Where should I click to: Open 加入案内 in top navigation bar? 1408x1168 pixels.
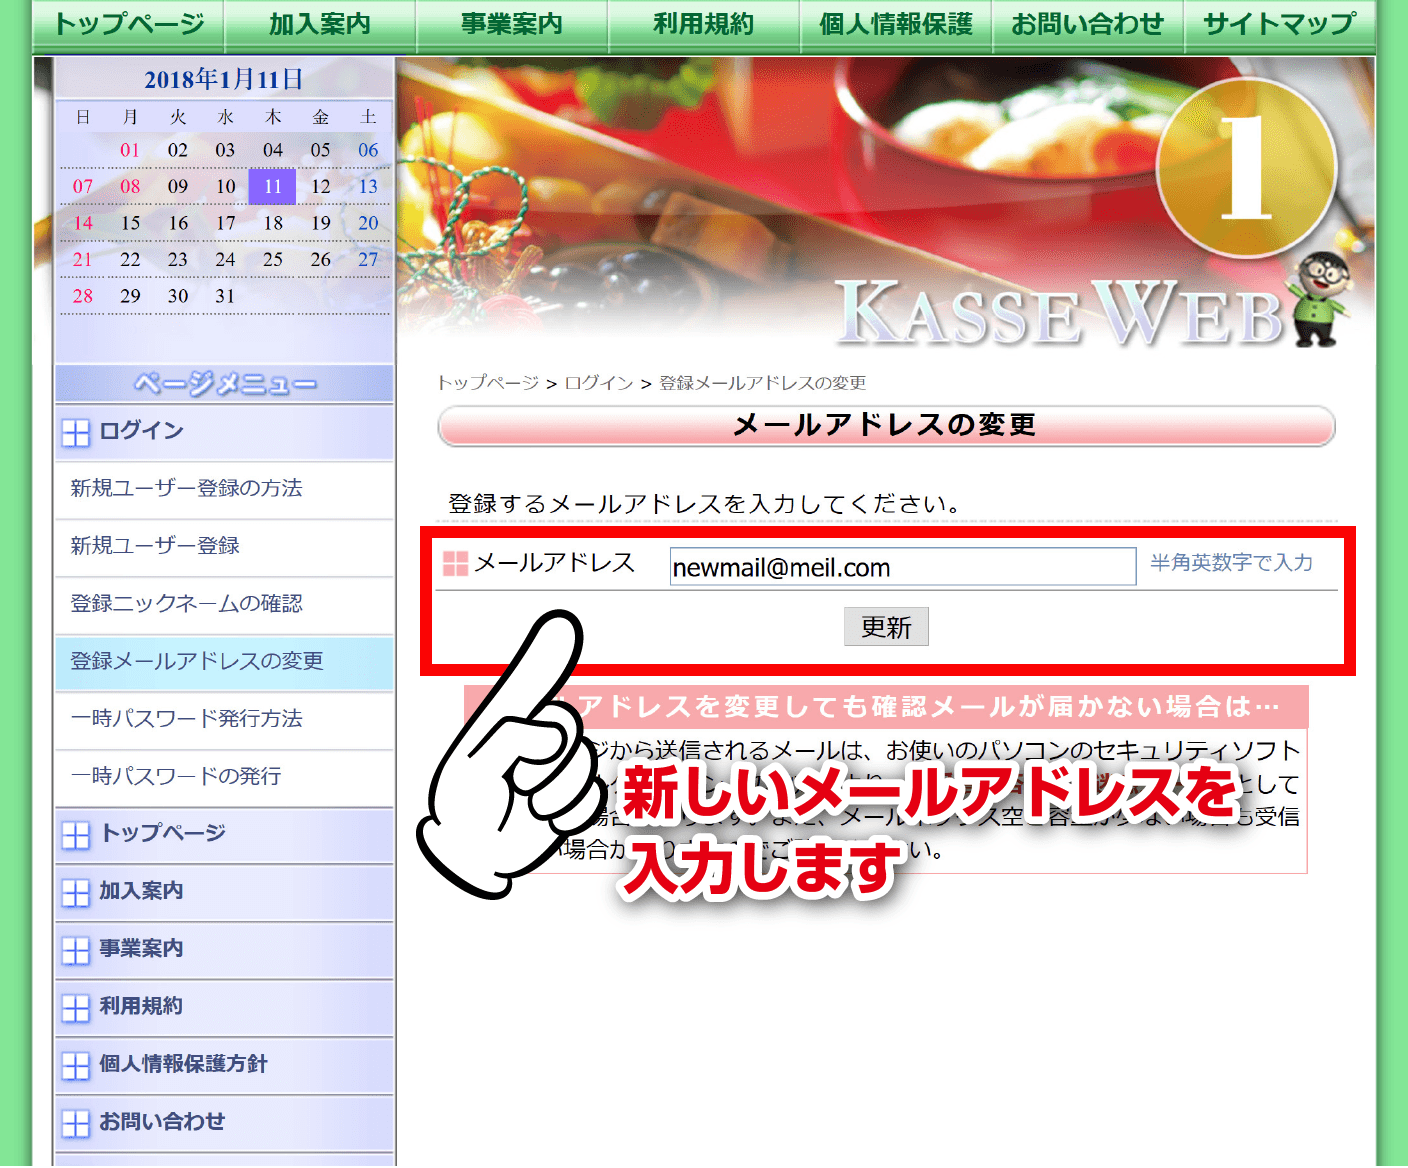[320, 24]
